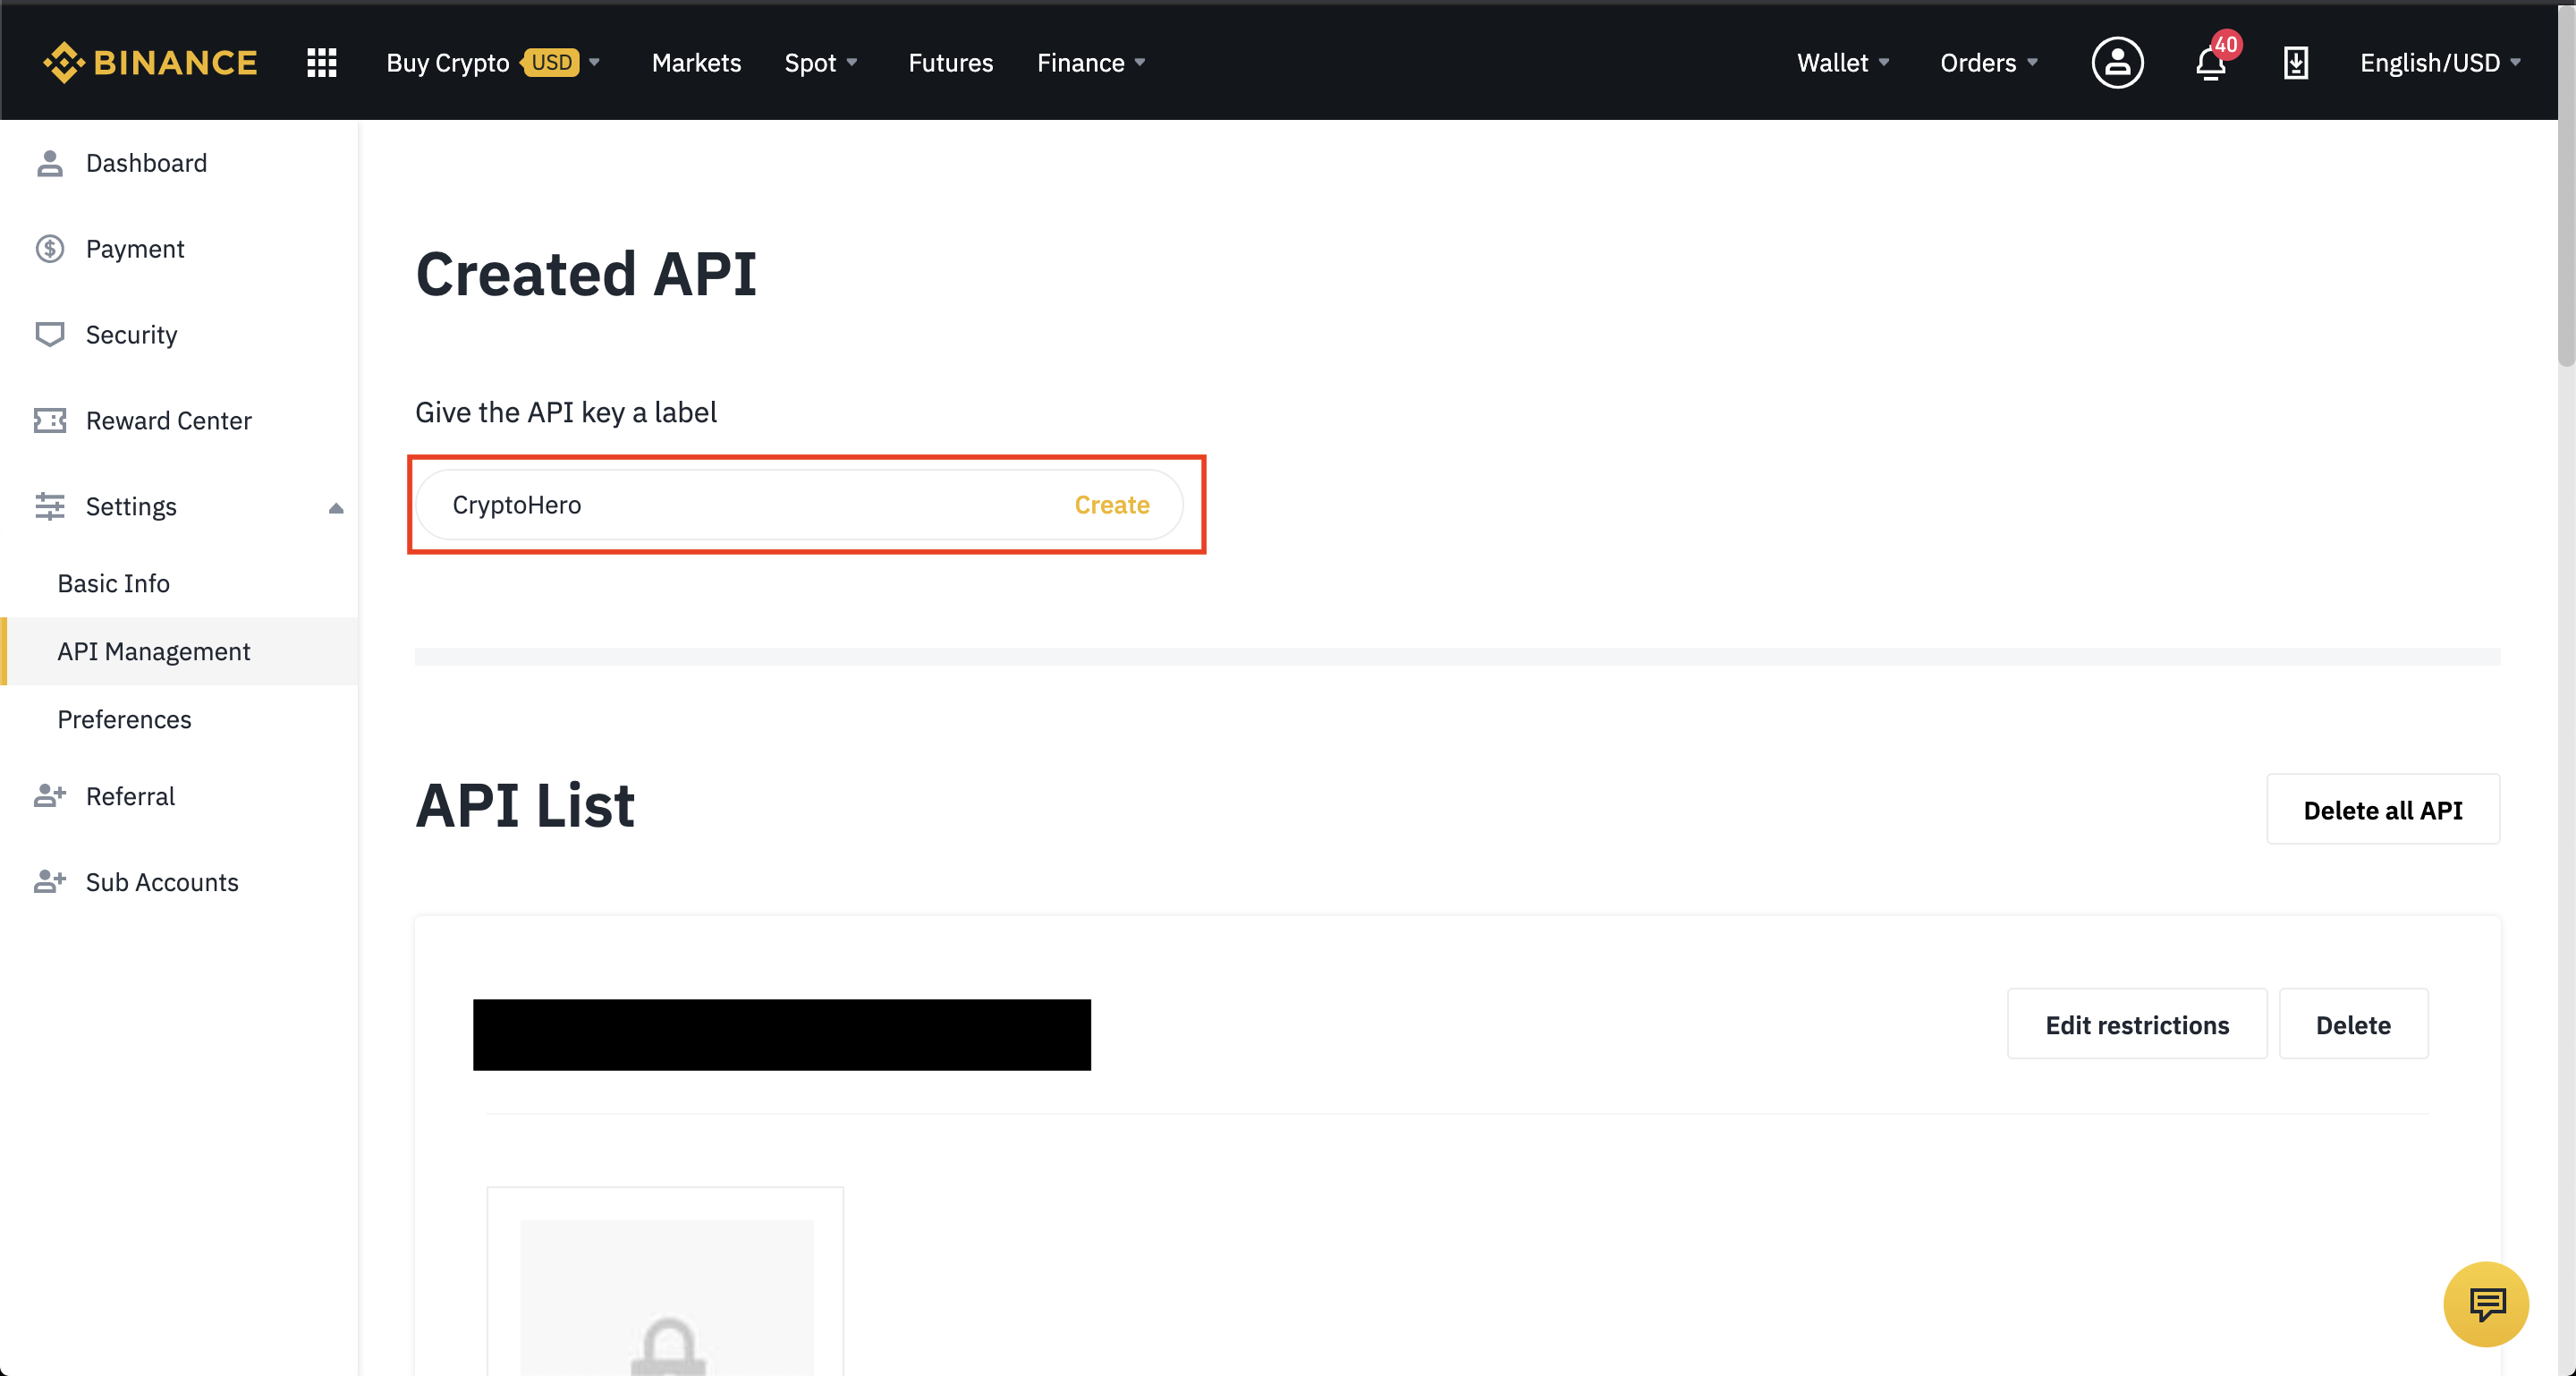Click the Security shield icon
Image resolution: width=2576 pixels, height=1376 pixels.
tap(49, 334)
